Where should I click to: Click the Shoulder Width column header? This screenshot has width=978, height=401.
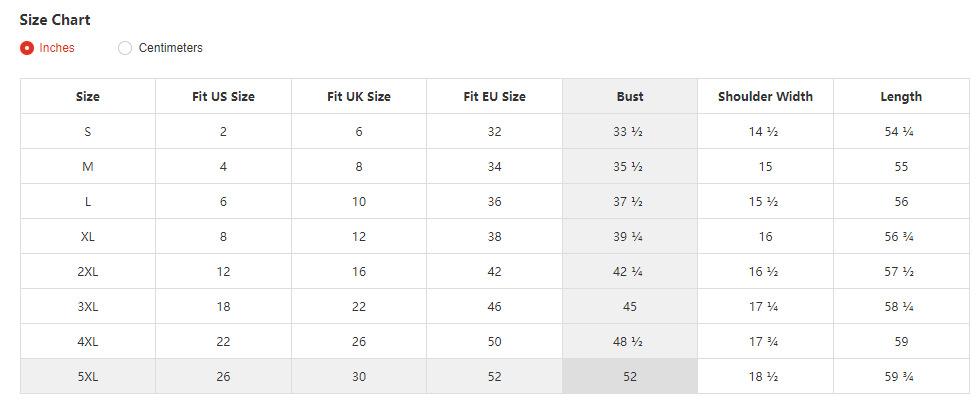pos(765,97)
